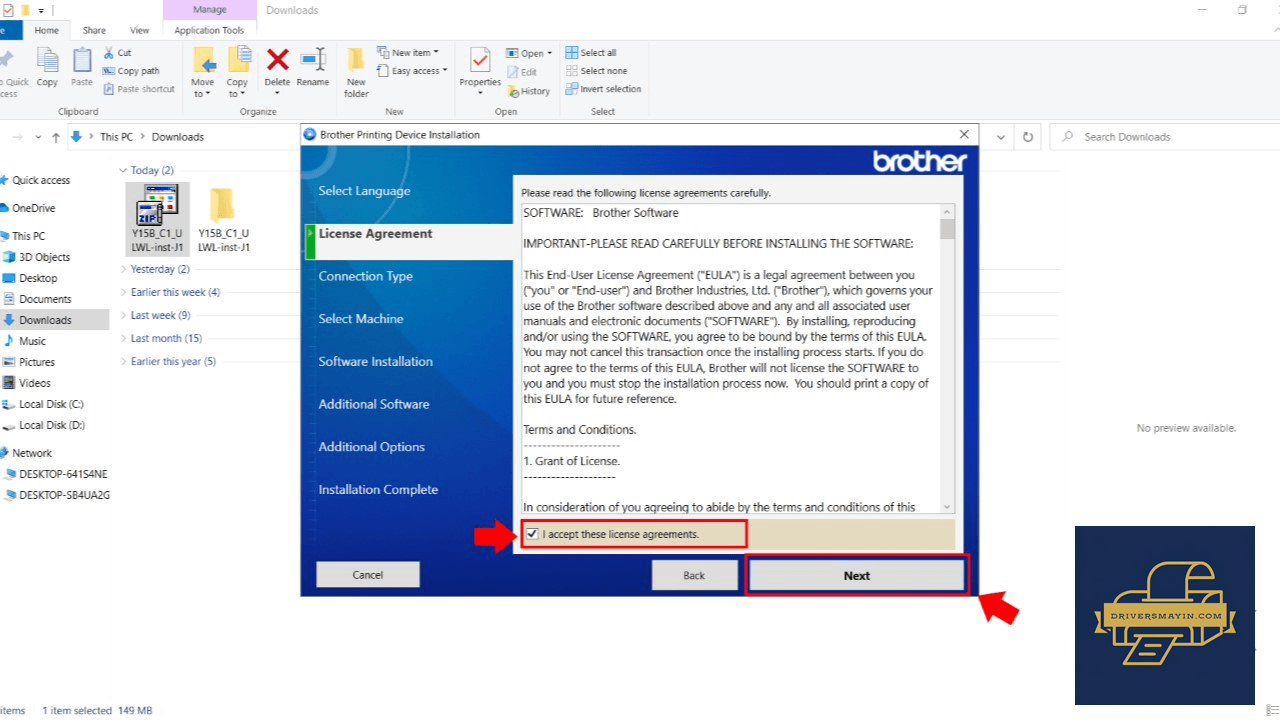Collapse the Today (2) group
This screenshot has width=1280, height=720.
[x=123, y=171]
